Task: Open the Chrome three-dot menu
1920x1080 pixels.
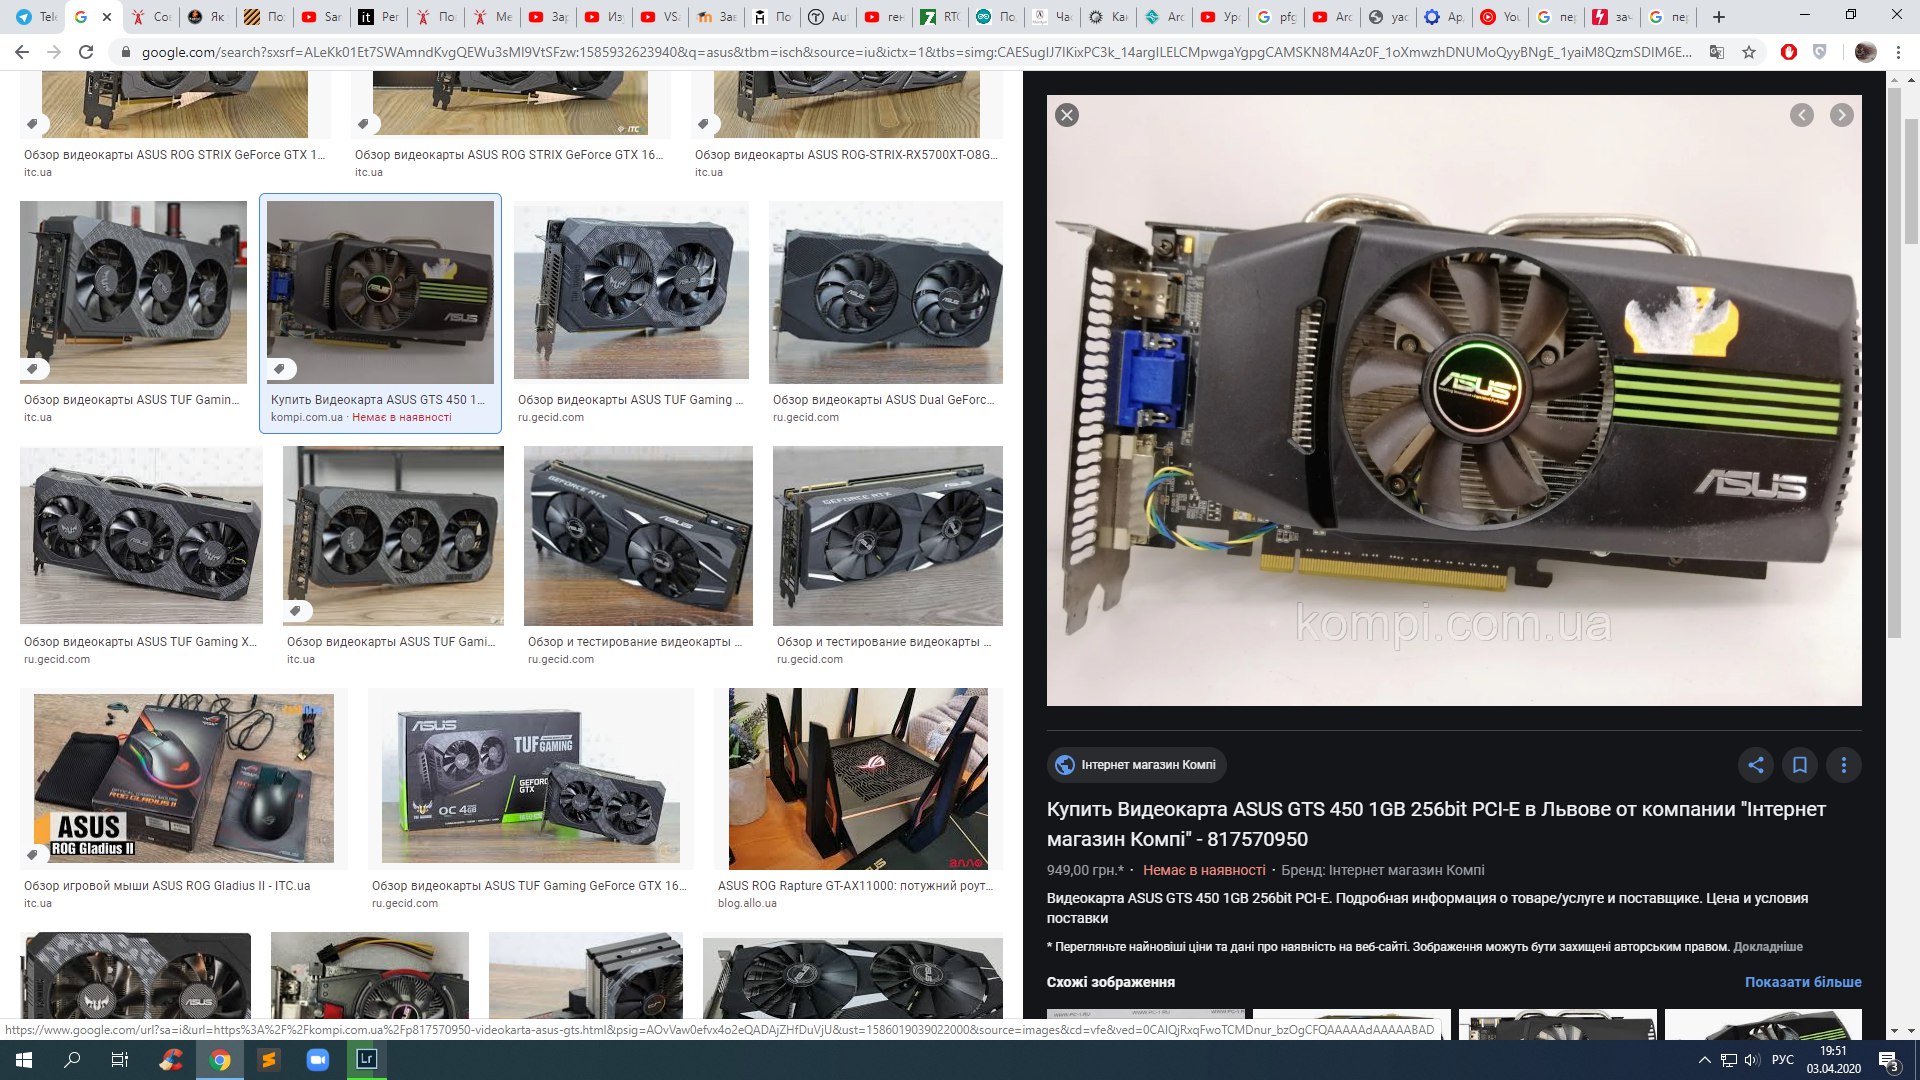Action: [x=1898, y=52]
